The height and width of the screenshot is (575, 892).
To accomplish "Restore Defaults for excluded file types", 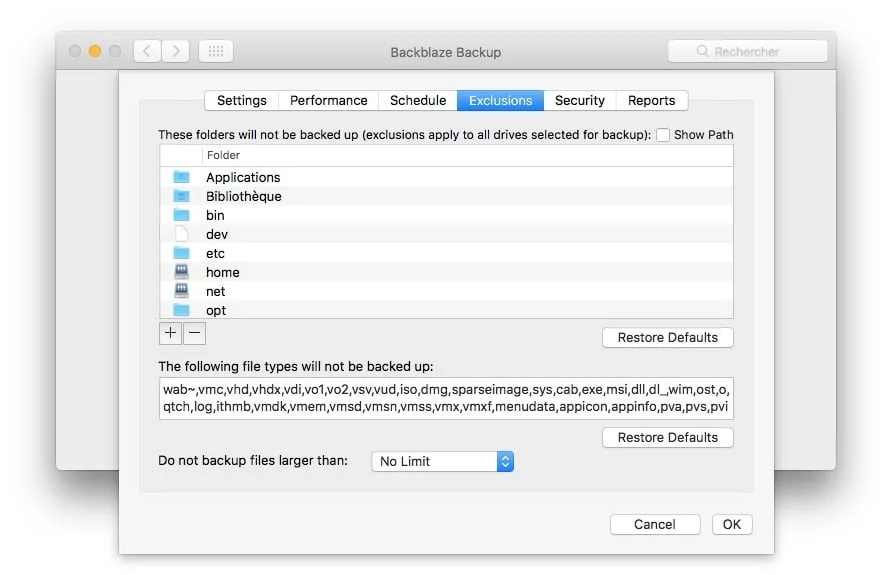I will 668,437.
